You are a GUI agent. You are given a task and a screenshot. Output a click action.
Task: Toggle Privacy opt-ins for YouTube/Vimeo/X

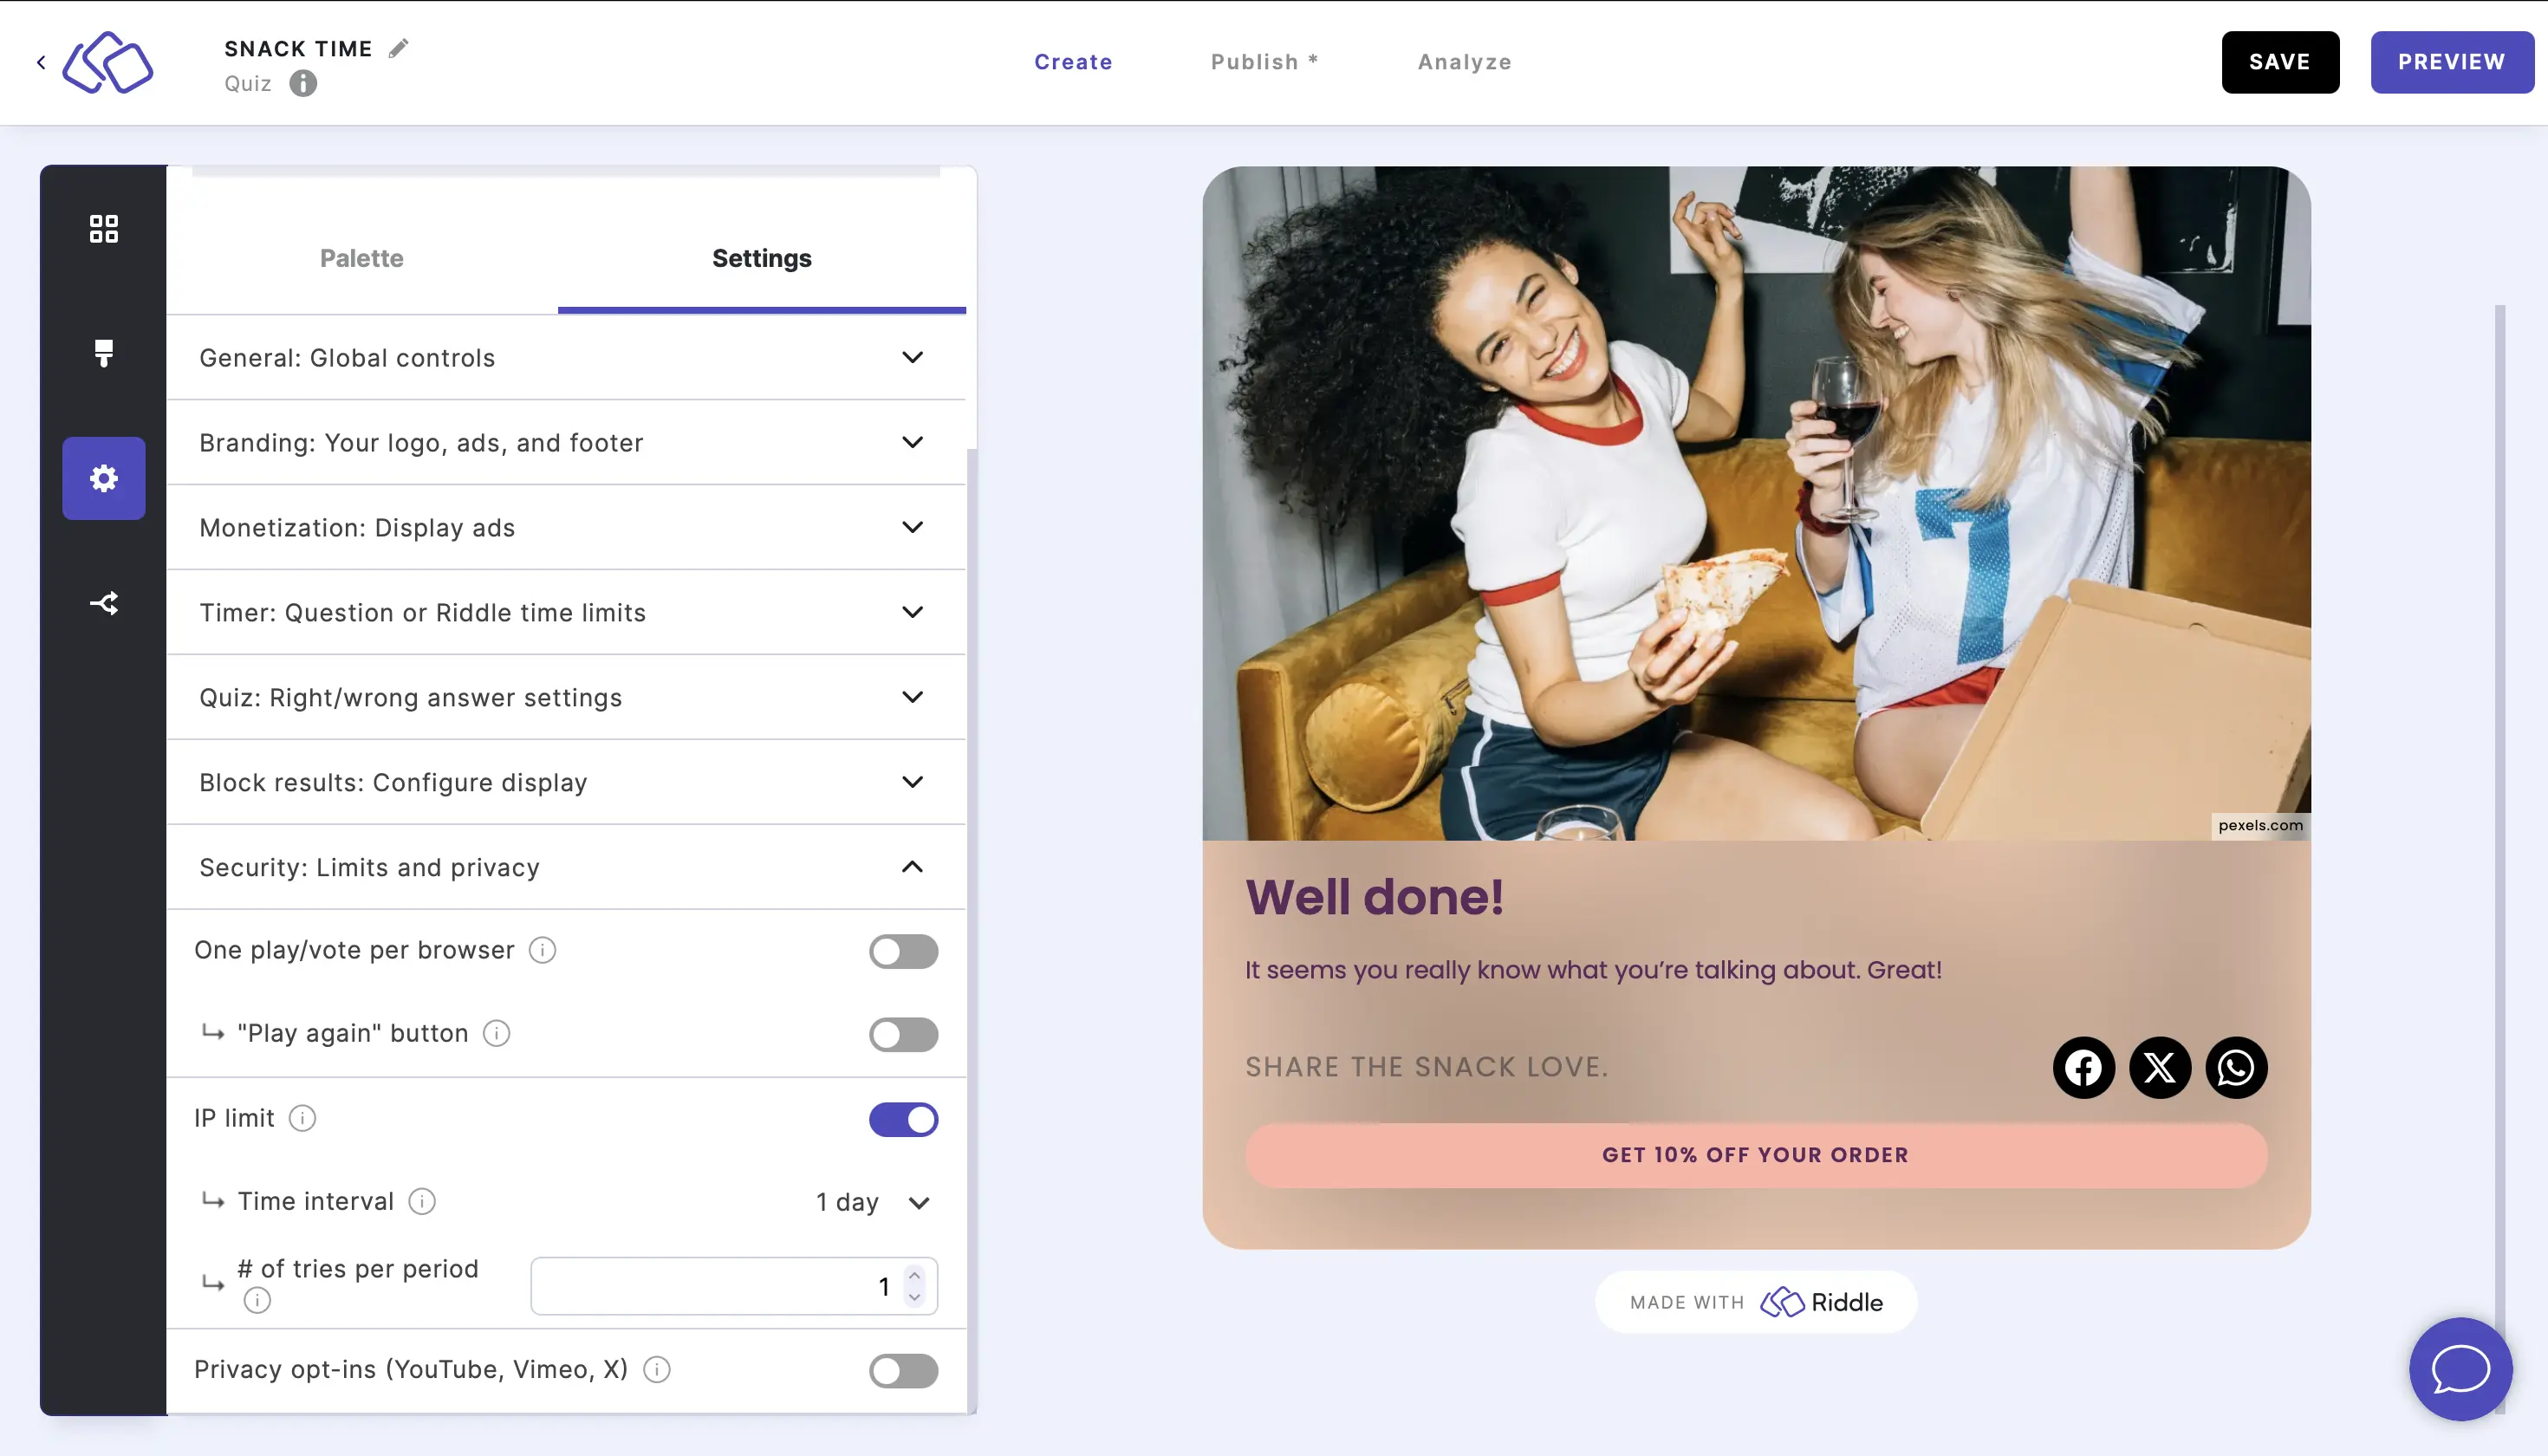(x=903, y=1368)
